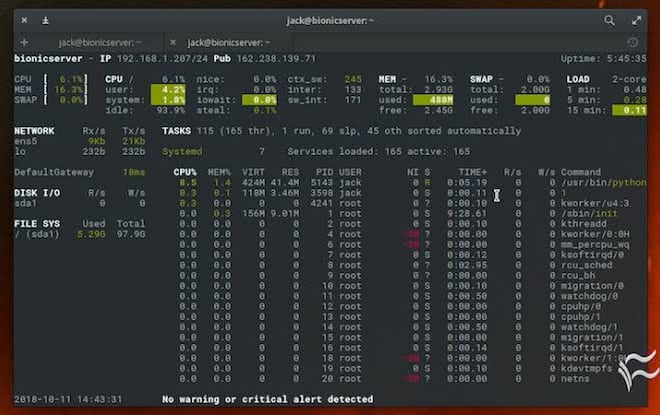Screen dimensions: 660x415
Task: Add a new tab with plus icon
Action: (x=24, y=42)
